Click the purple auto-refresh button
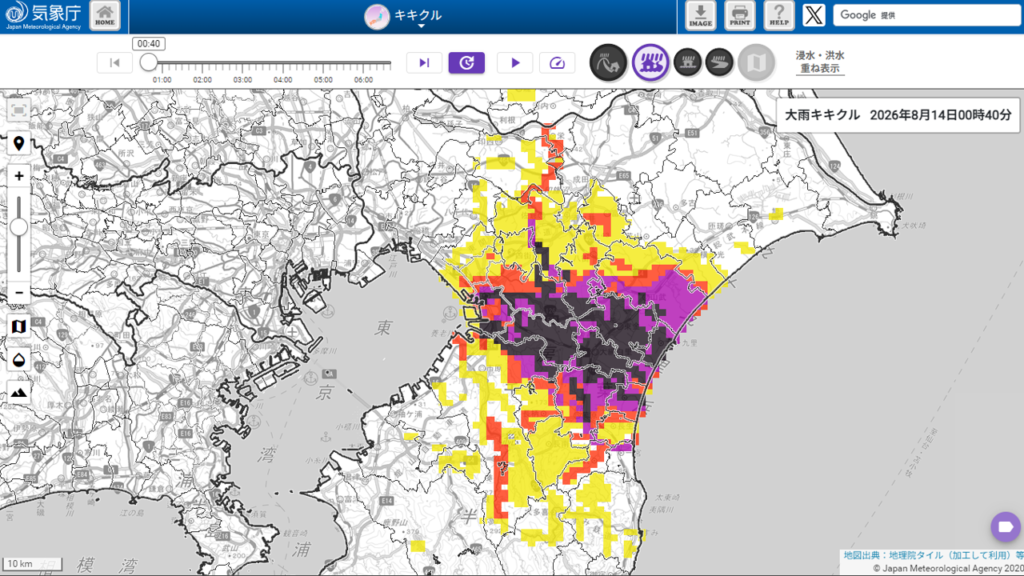Viewport: 1024px width, 576px height. 466,63
